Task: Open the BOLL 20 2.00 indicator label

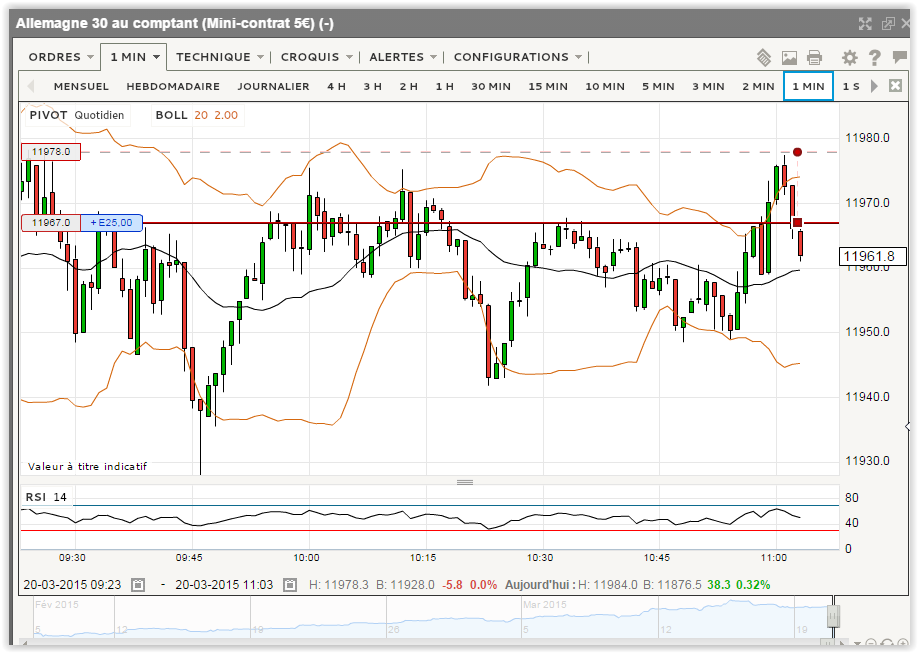Action: tap(197, 115)
